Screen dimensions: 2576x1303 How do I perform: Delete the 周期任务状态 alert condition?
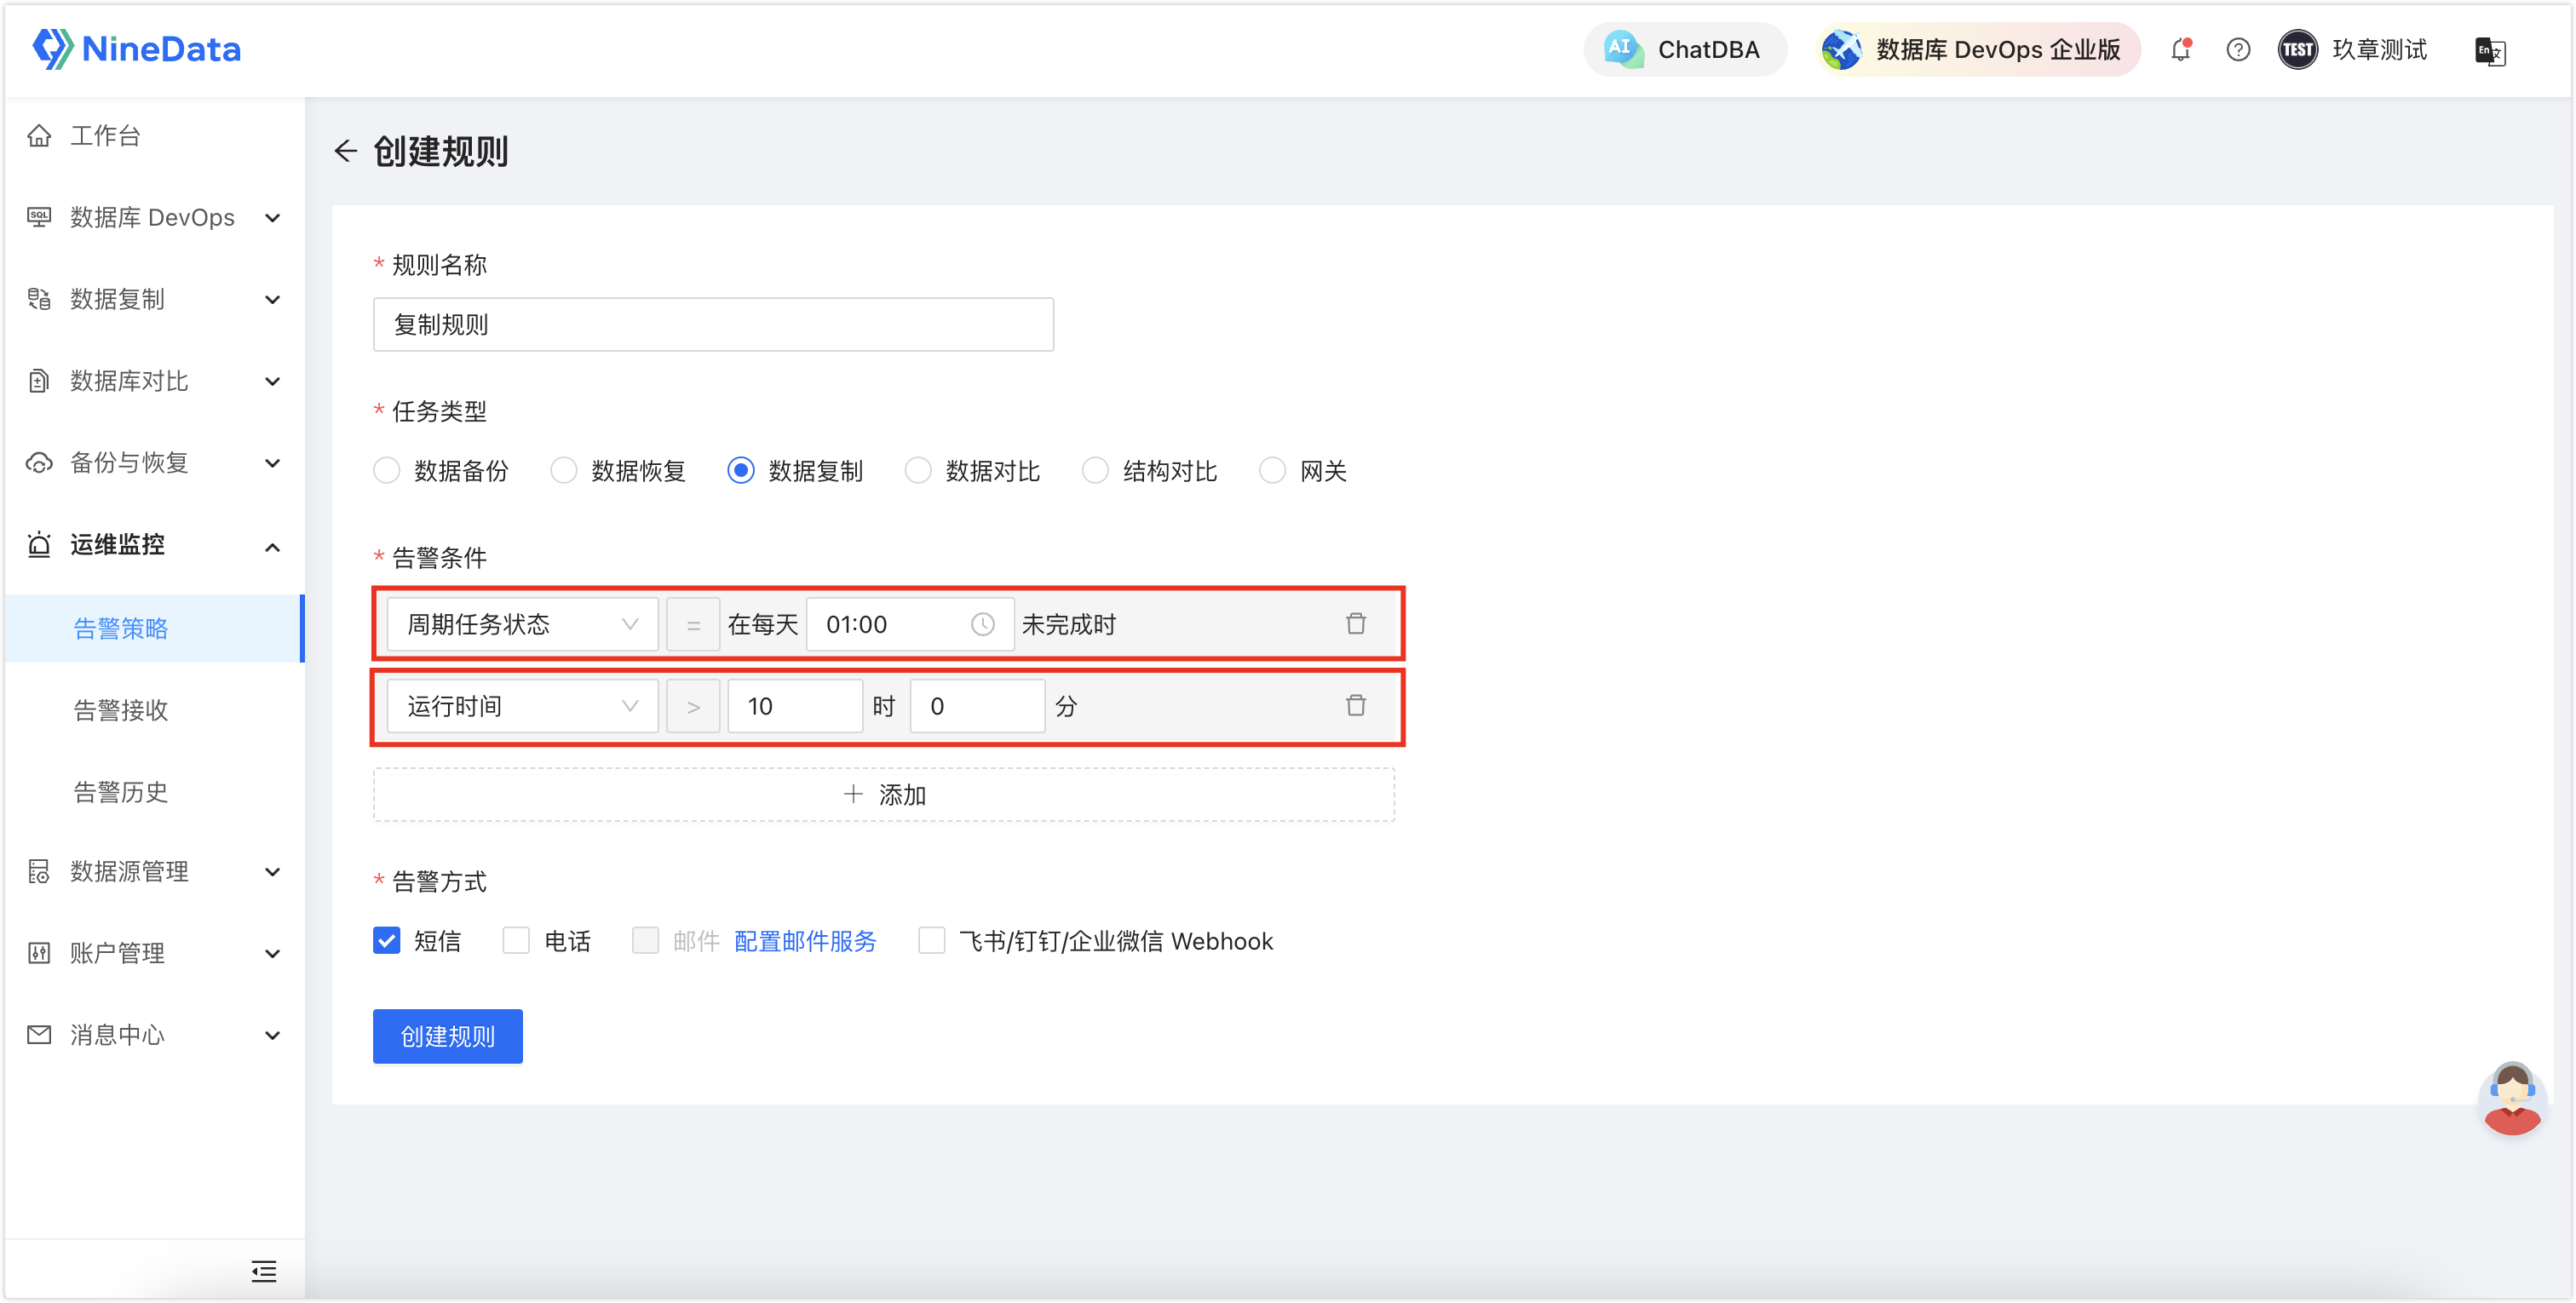1355,624
